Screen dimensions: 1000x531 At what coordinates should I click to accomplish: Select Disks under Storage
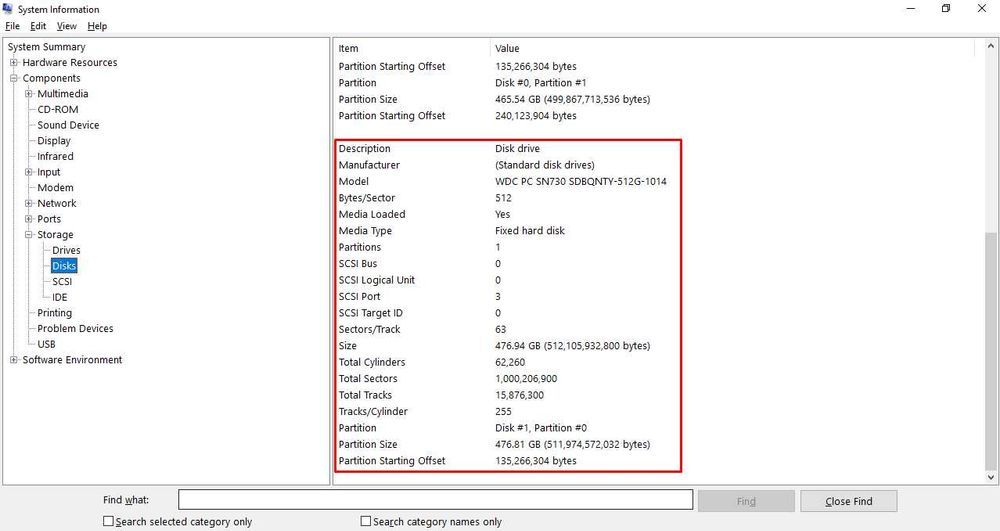tap(64, 266)
